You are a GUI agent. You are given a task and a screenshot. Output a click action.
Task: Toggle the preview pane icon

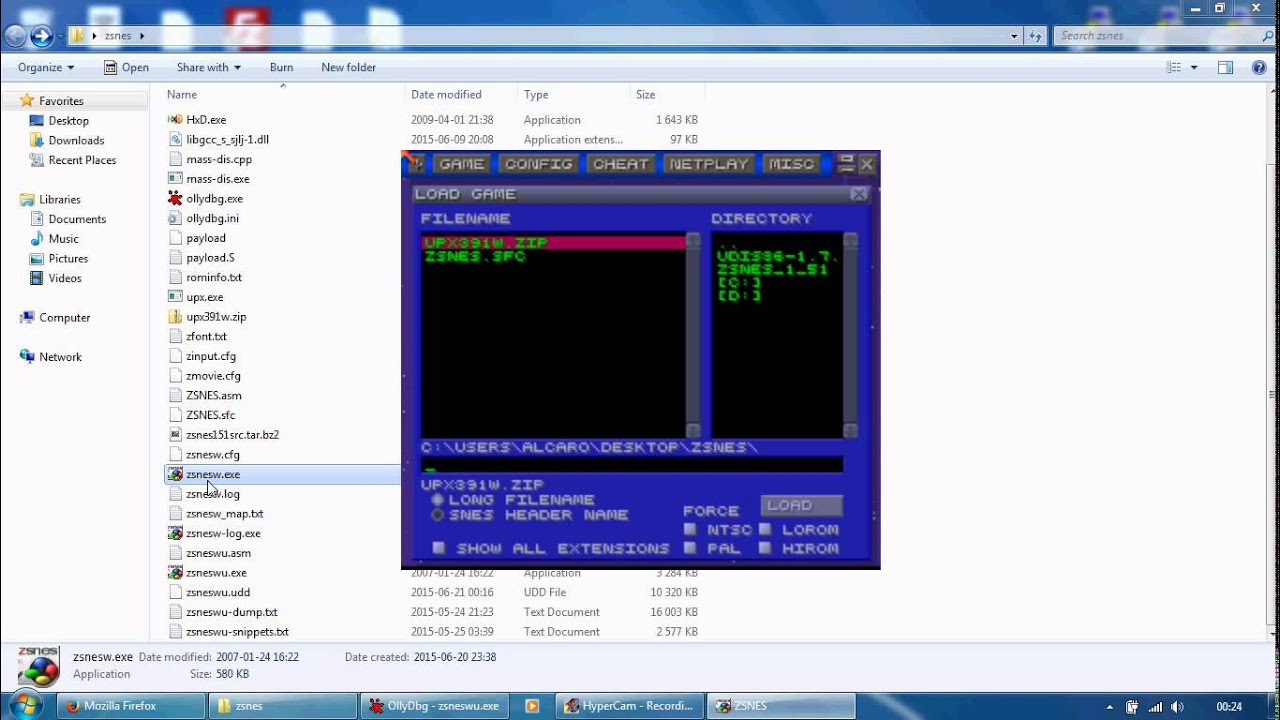[x=1225, y=67]
